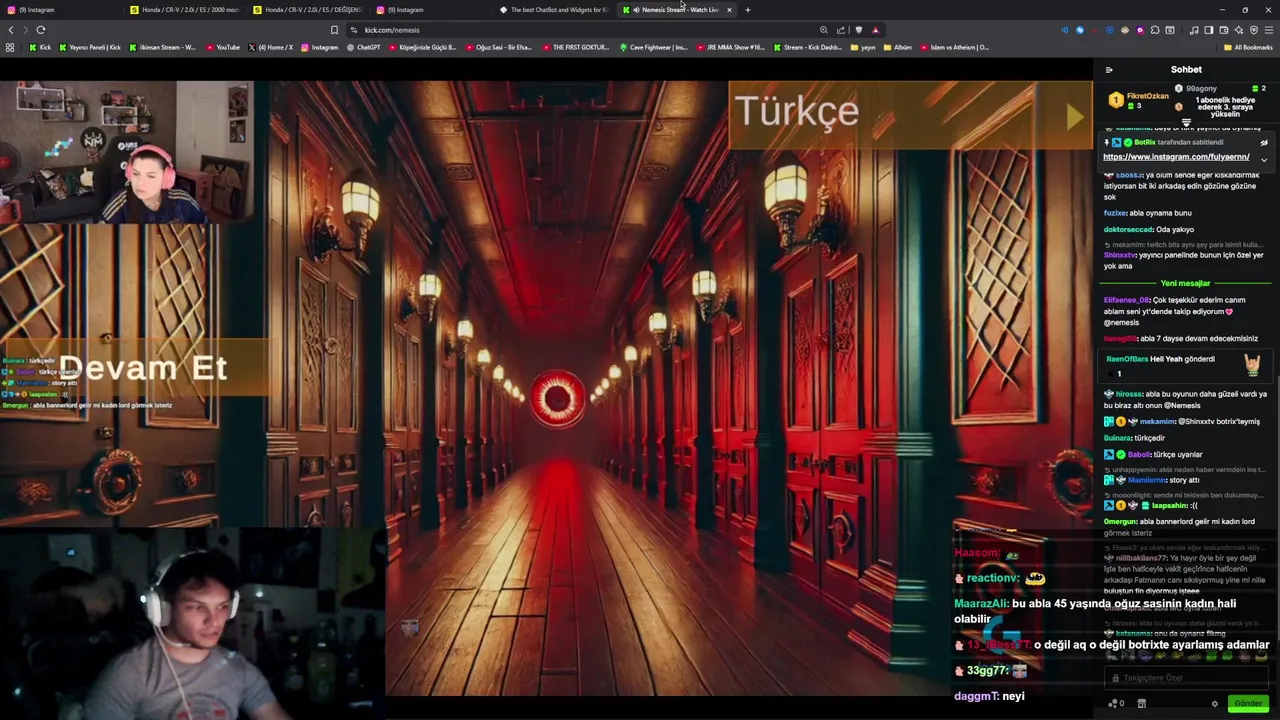
Task: Click the share icon in address bar
Action: coord(841,30)
